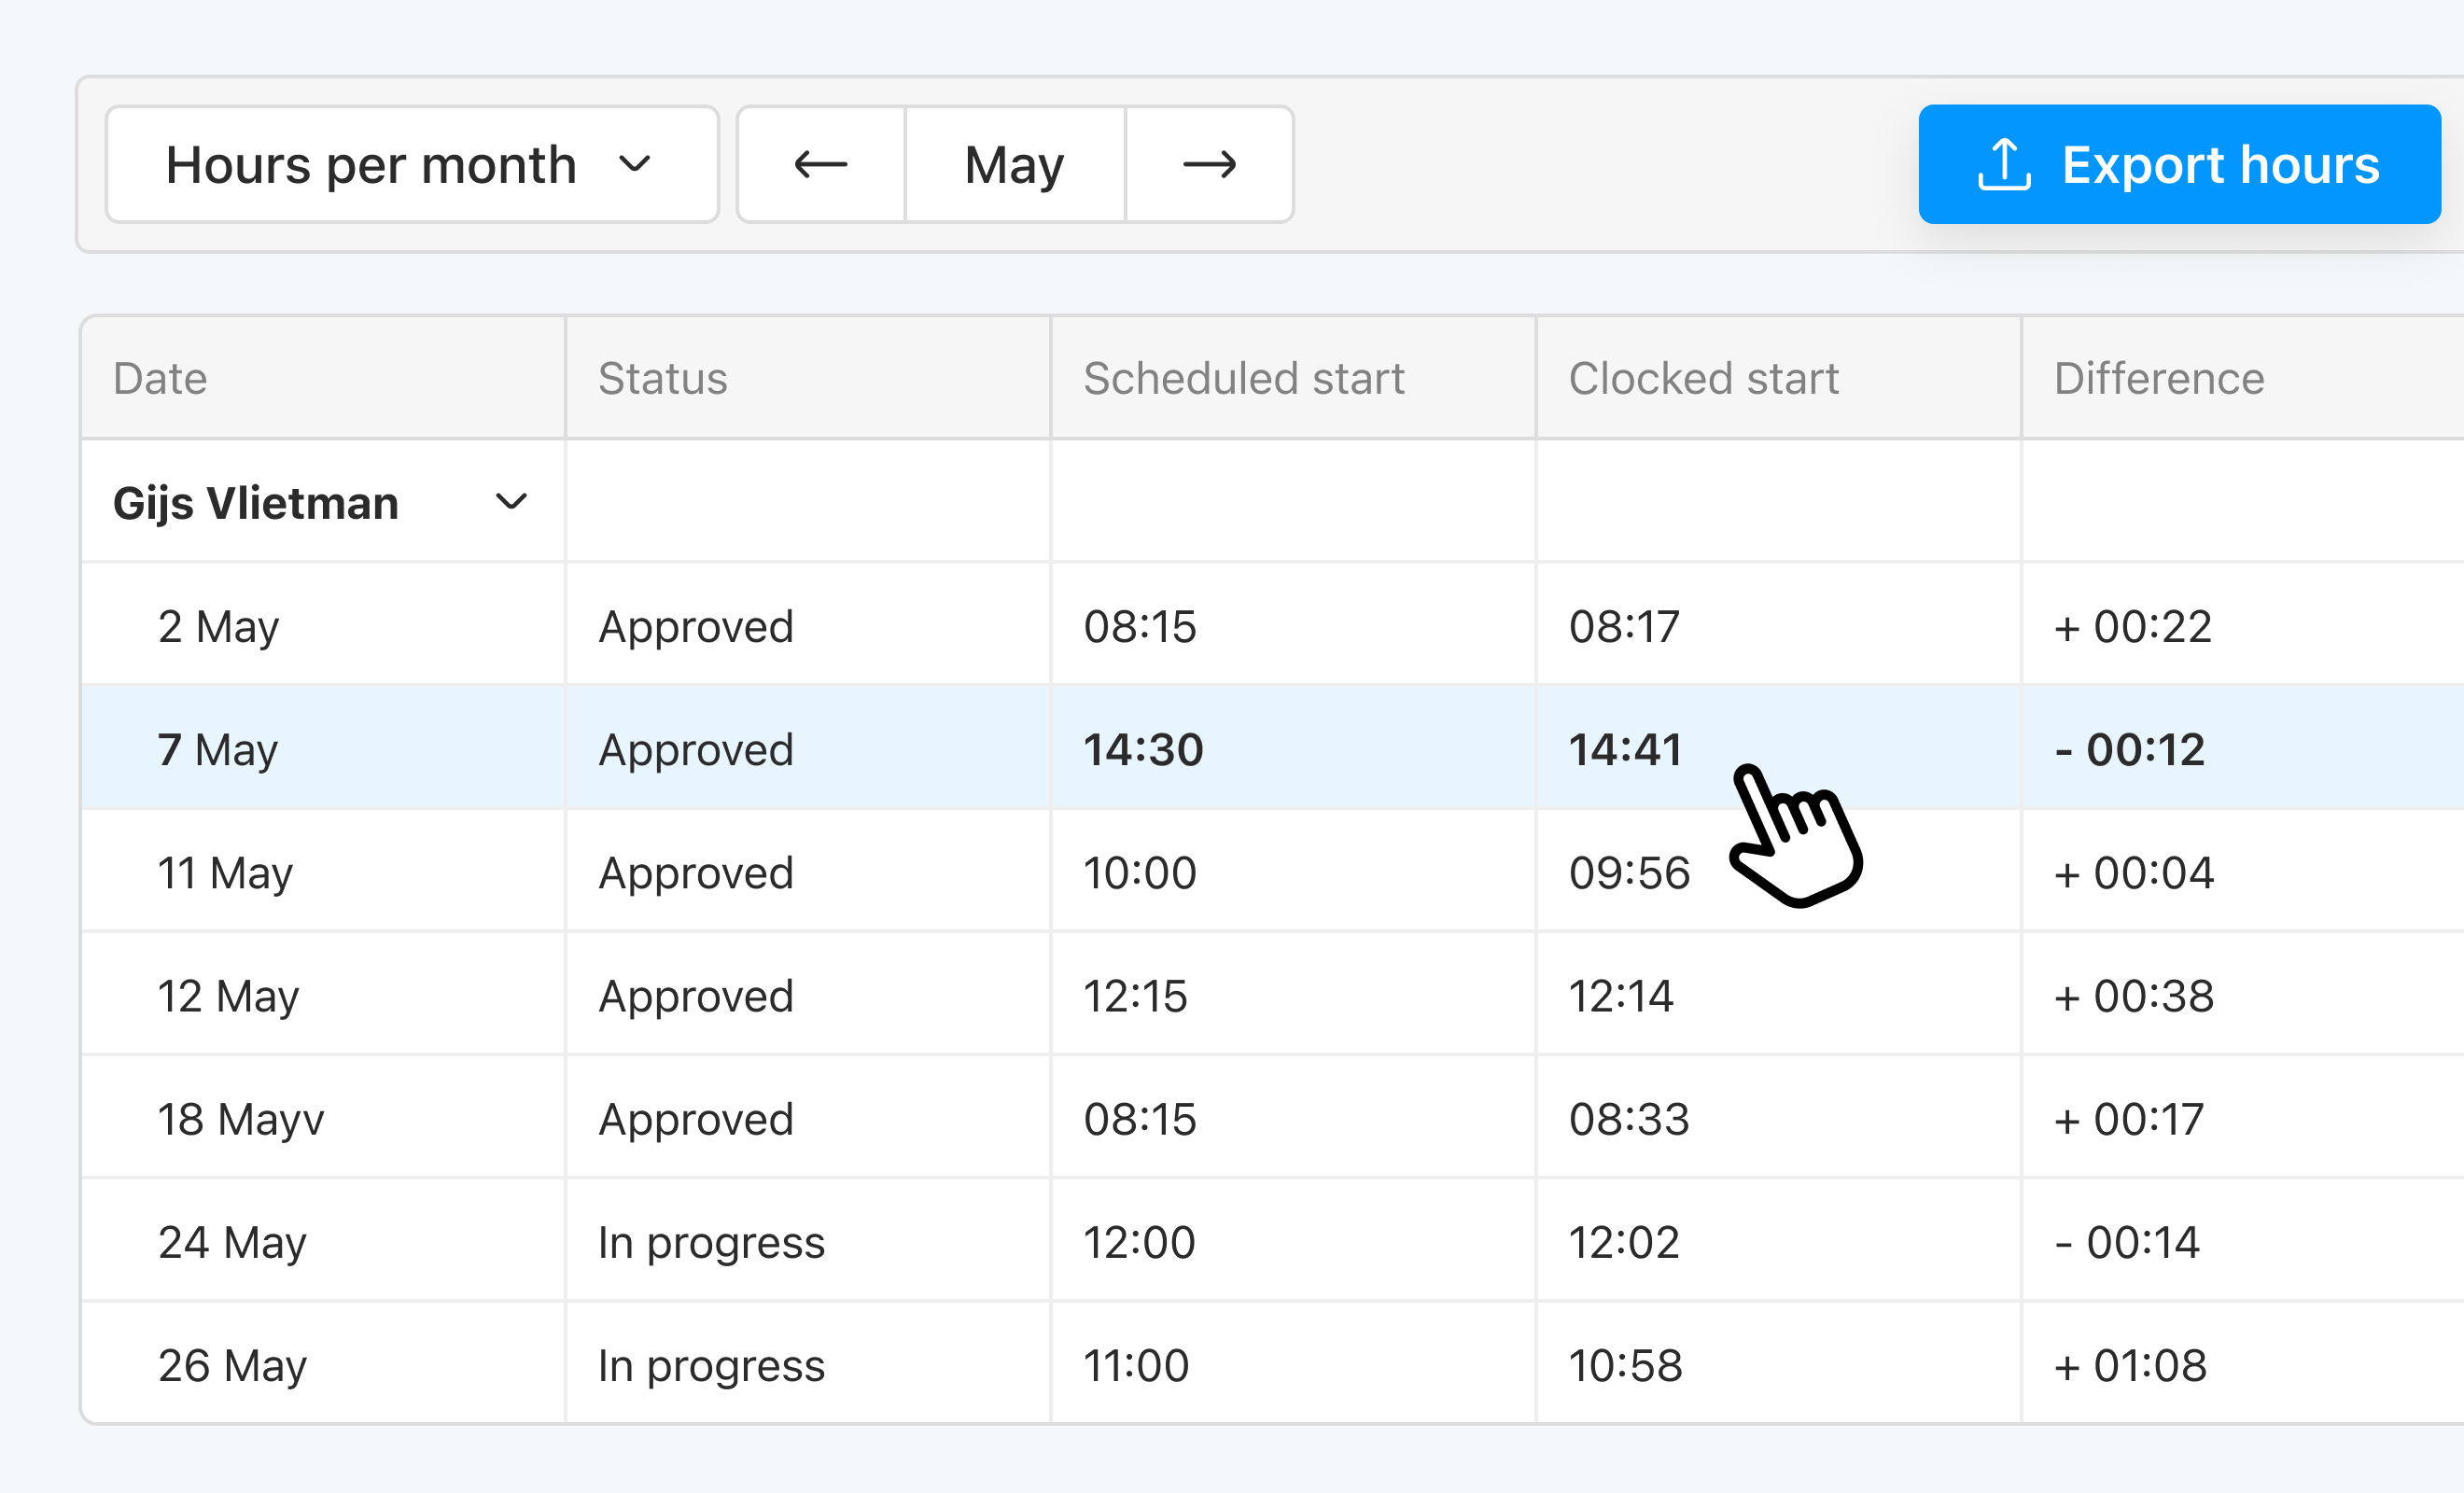2464x1493 pixels.
Task: Click the clocked start time 14:41
Action: coord(1625,749)
